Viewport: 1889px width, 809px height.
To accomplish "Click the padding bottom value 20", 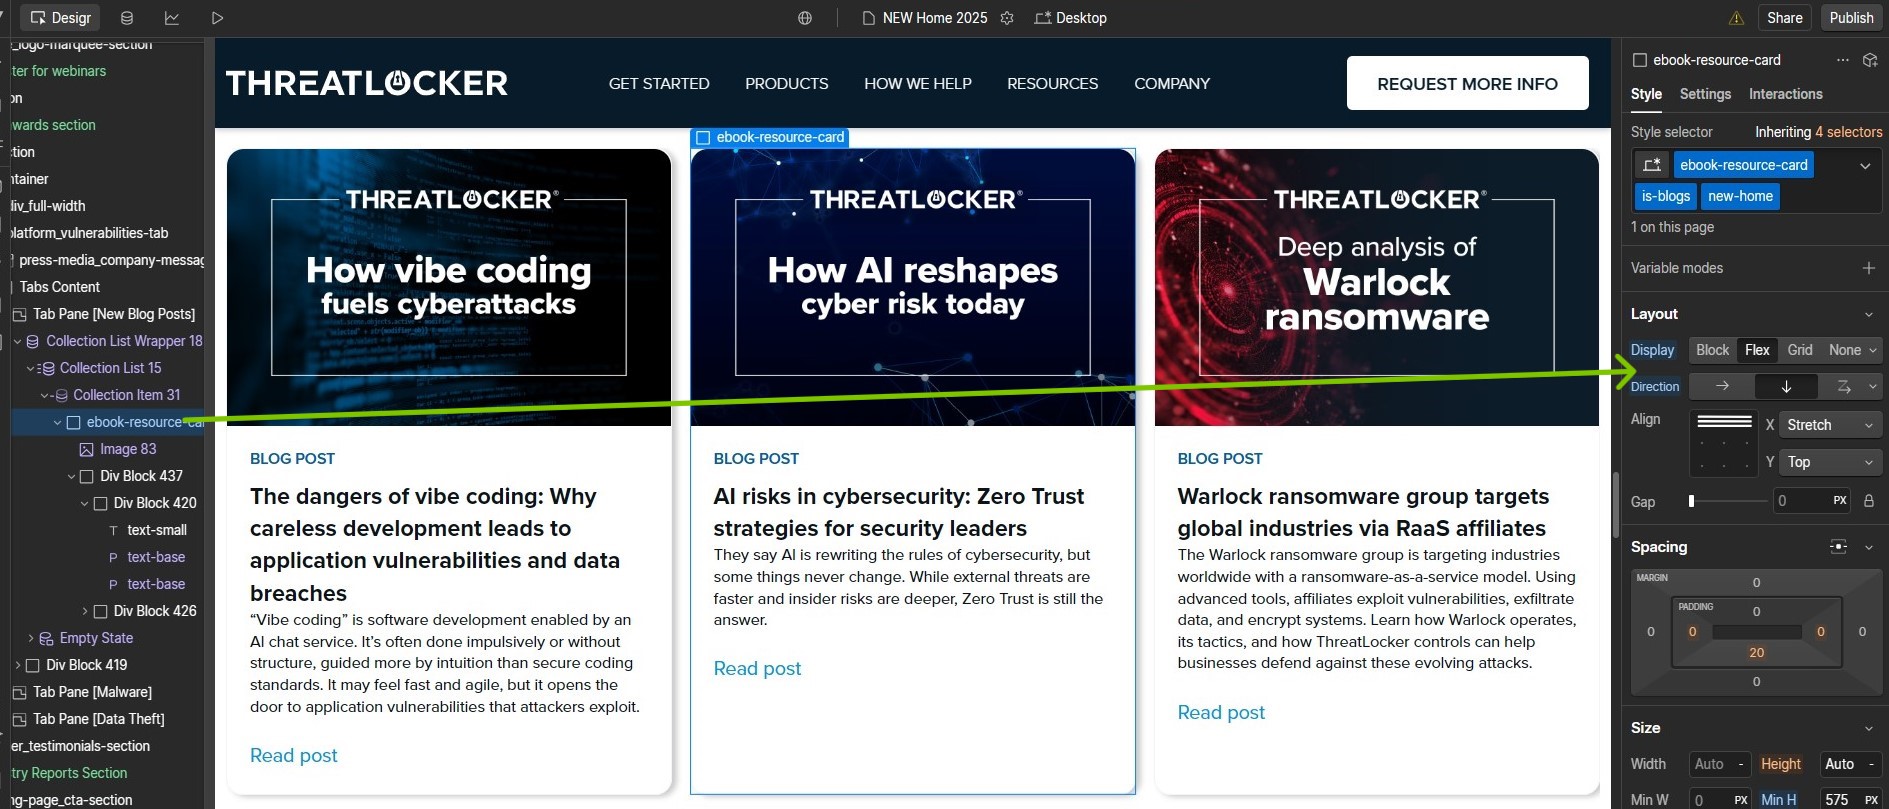I will (x=1757, y=653).
